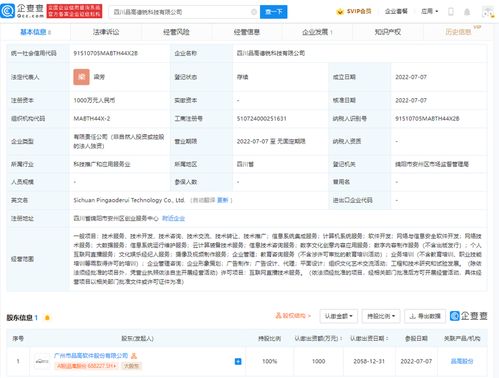The image size is (499, 378).
Task: Select business registration number 510724000251631
Action: pos(261,118)
